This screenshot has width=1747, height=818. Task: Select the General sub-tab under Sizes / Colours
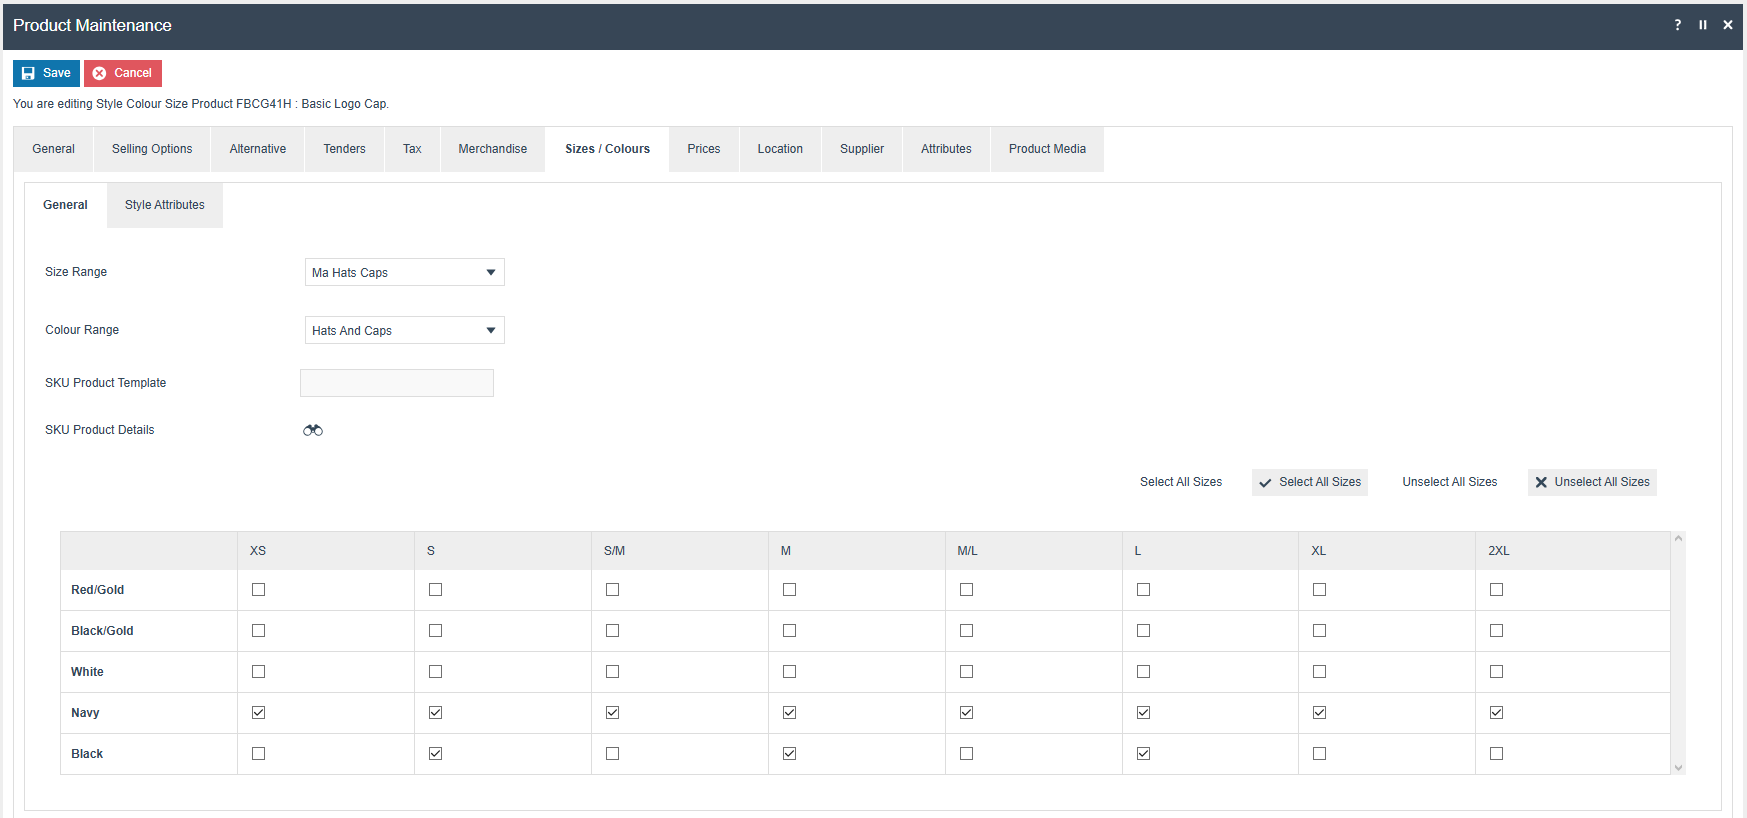[x=65, y=205]
